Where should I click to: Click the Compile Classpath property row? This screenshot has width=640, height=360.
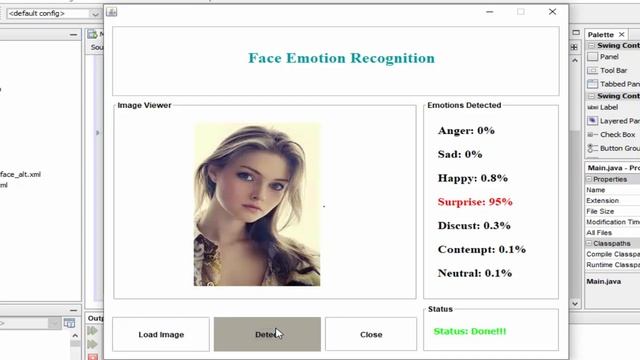click(x=613, y=254)
